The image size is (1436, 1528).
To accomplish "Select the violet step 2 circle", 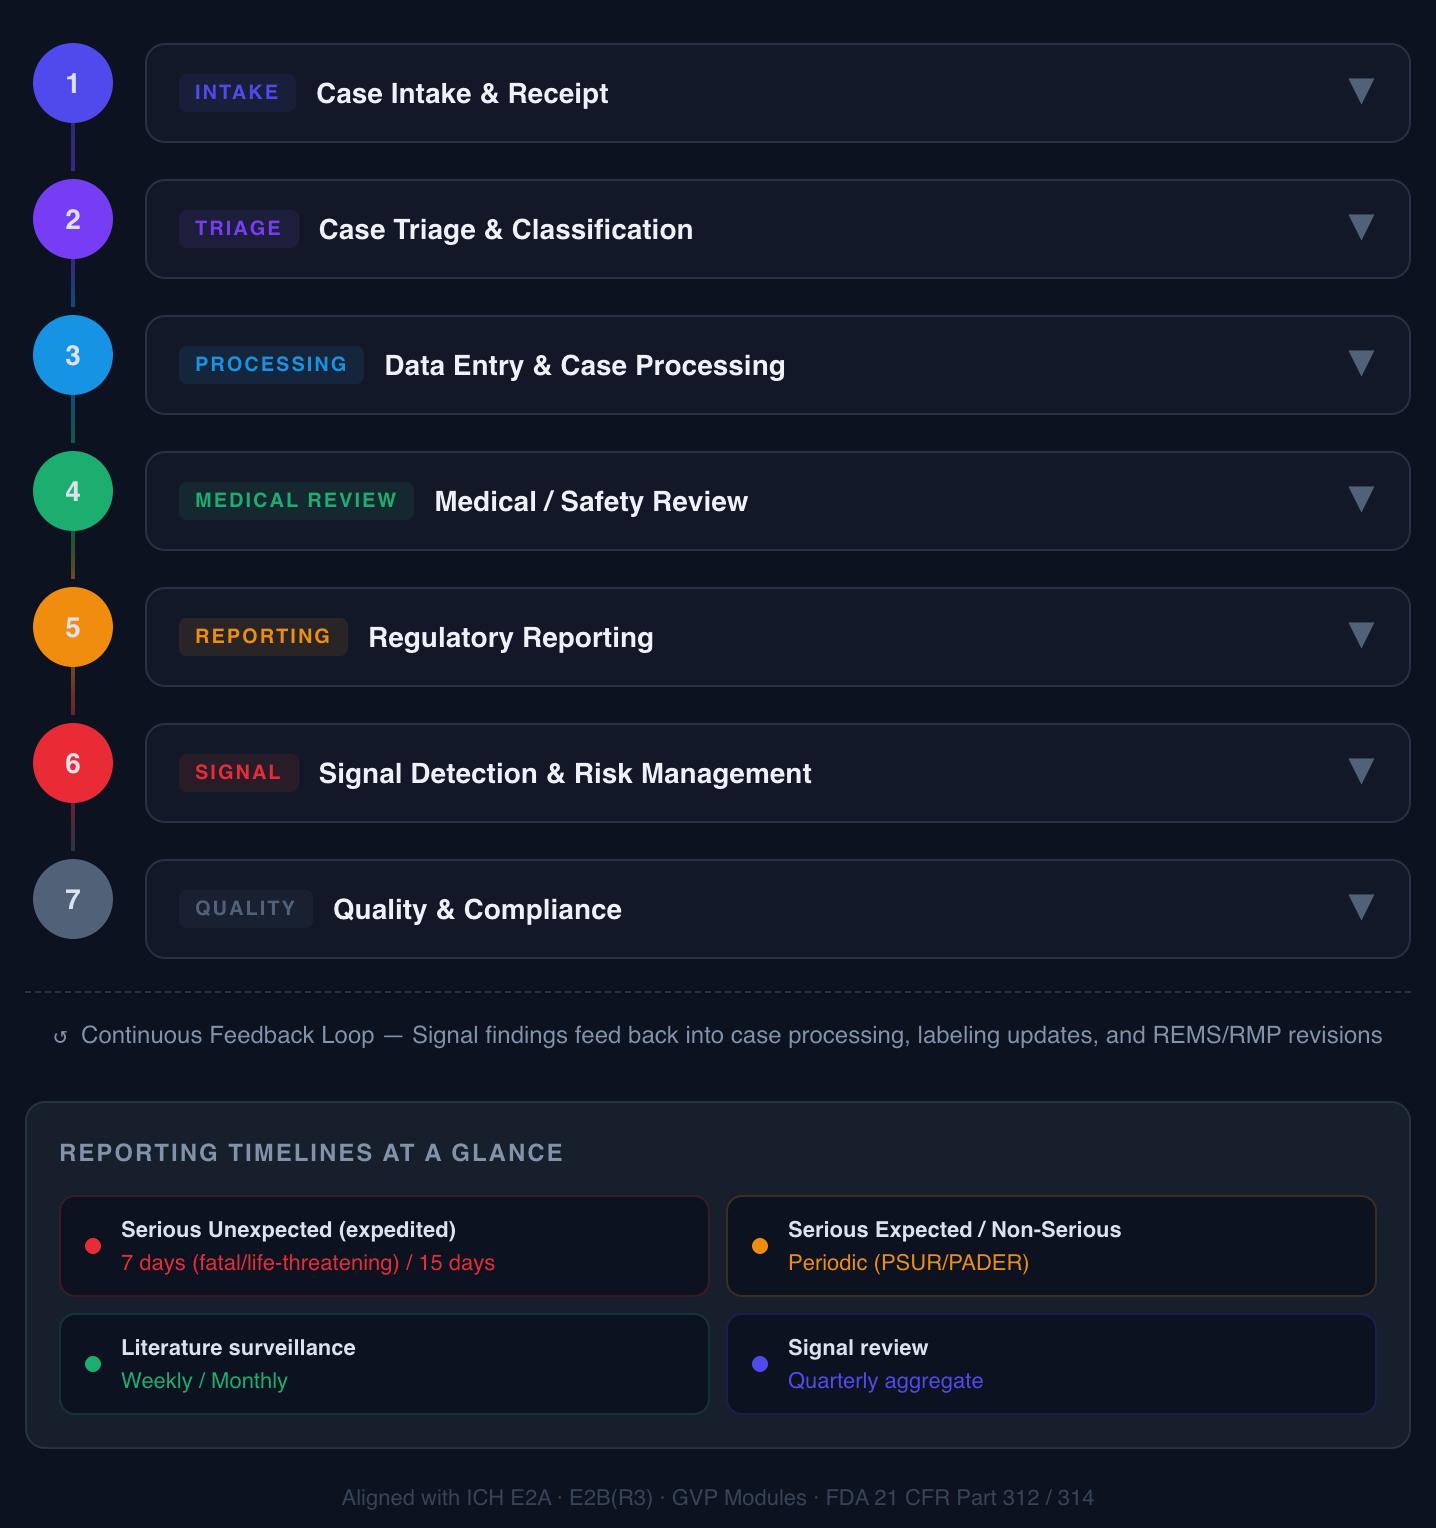I will (x=73, y=219).
